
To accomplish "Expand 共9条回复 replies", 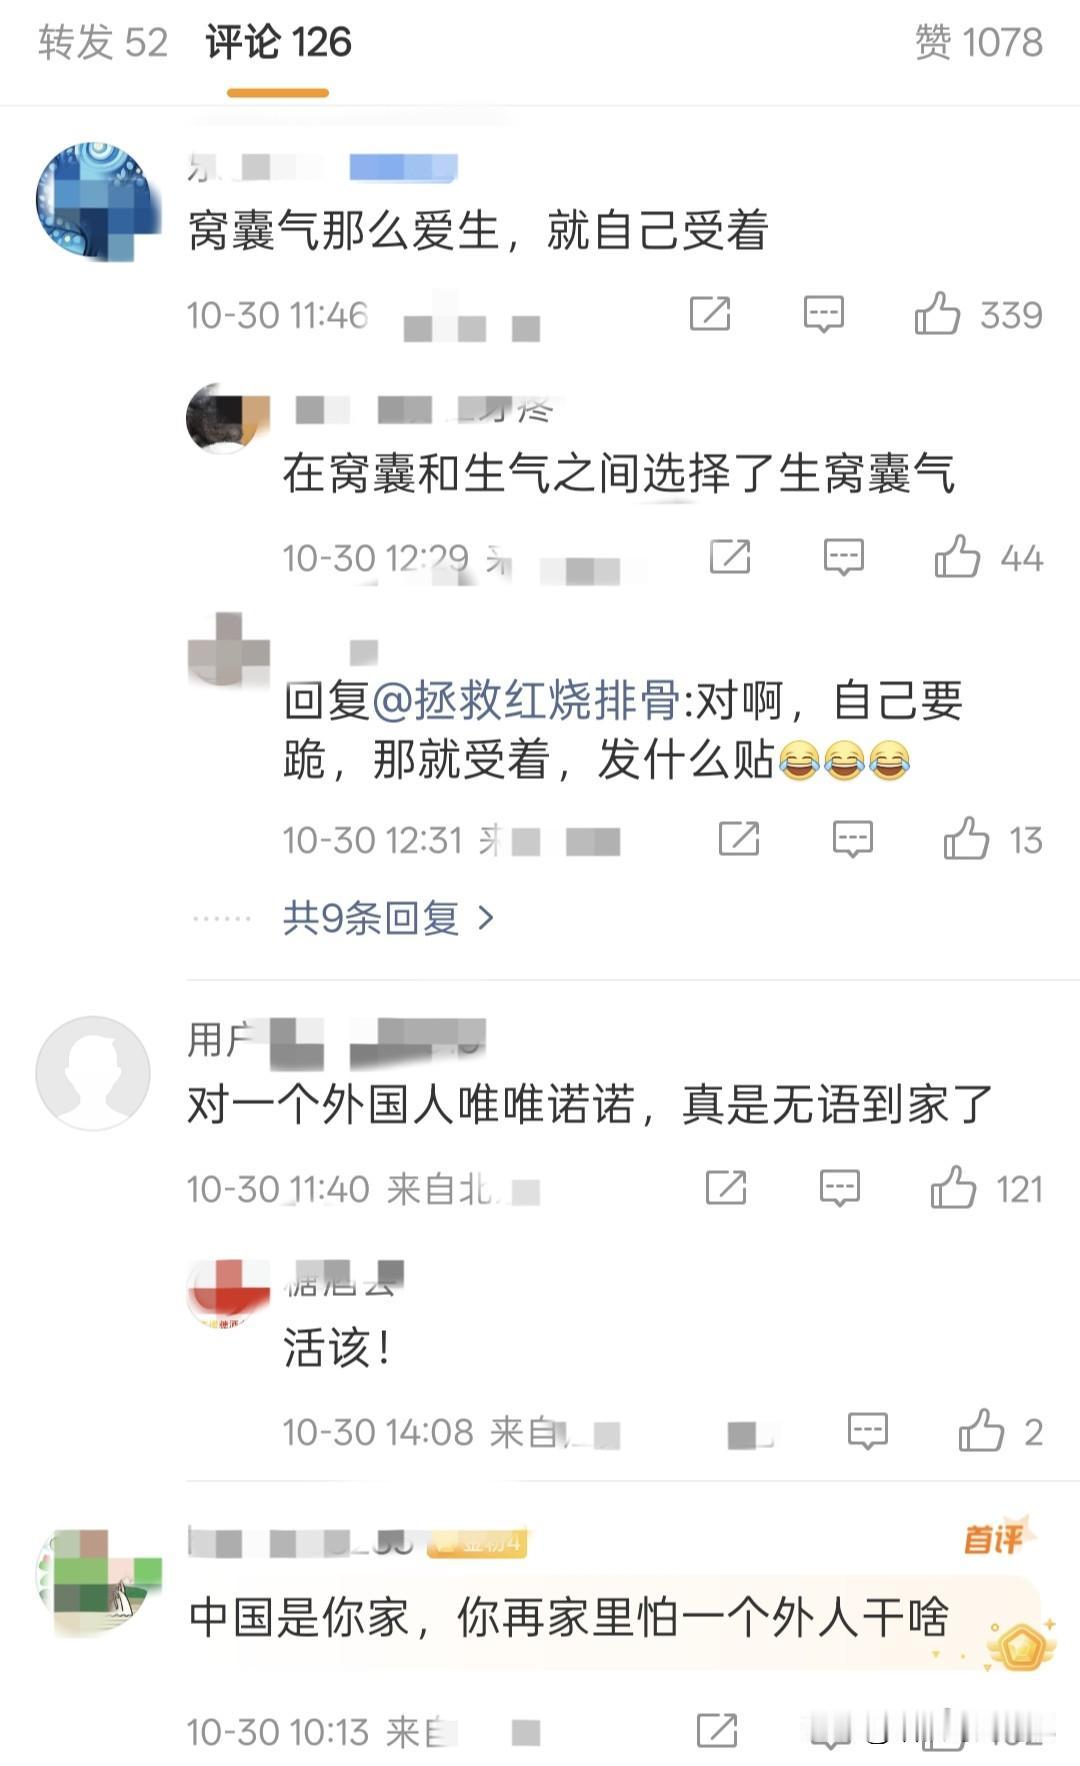I will tap(371, 917).
